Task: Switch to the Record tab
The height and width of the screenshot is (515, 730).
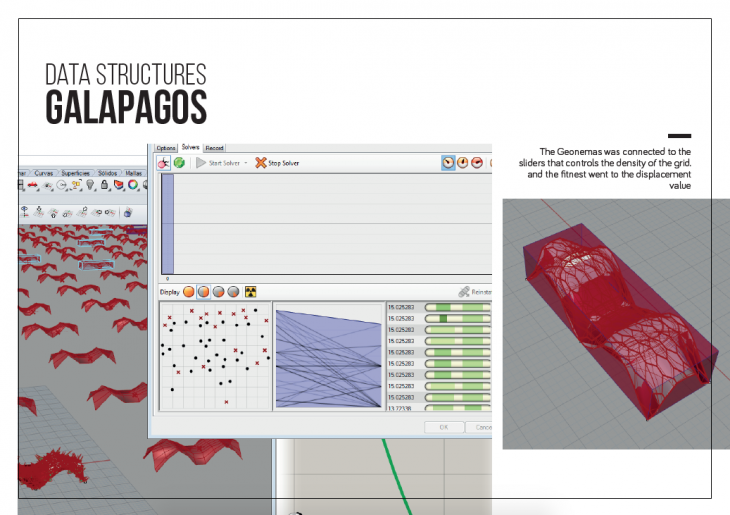Action: click(x=214, y=148)
